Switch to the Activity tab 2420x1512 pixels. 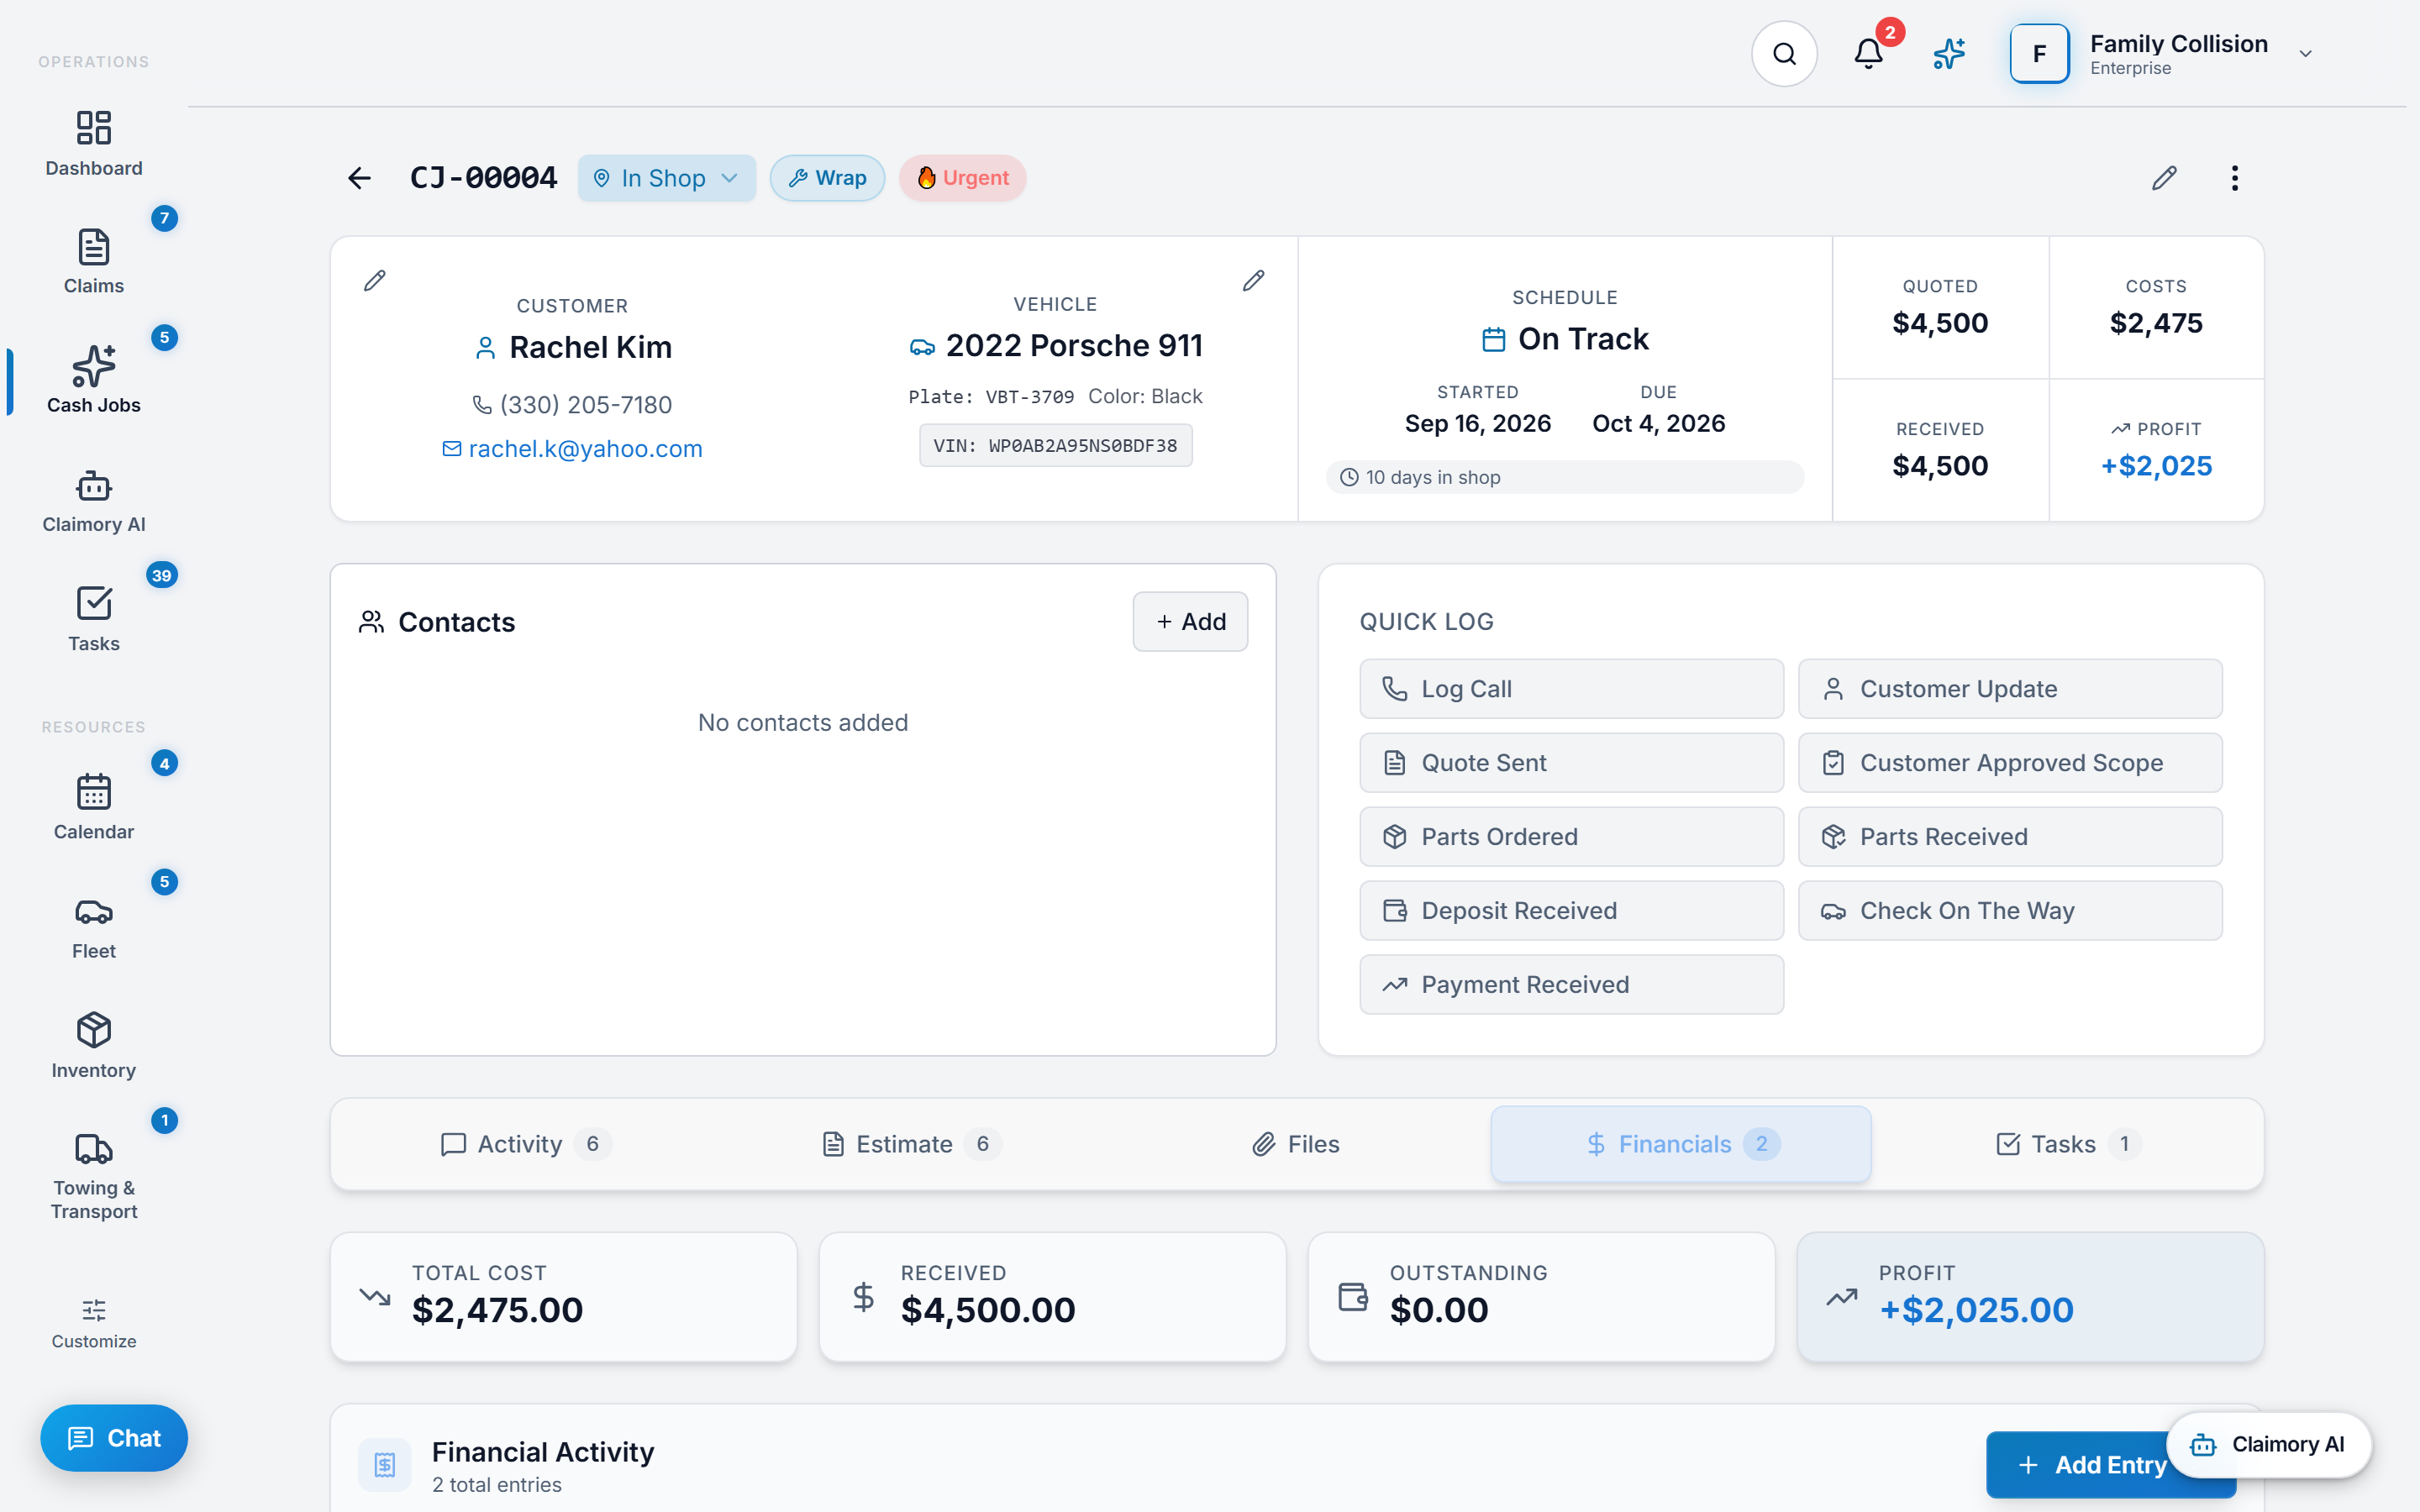tap(526, 1144)
